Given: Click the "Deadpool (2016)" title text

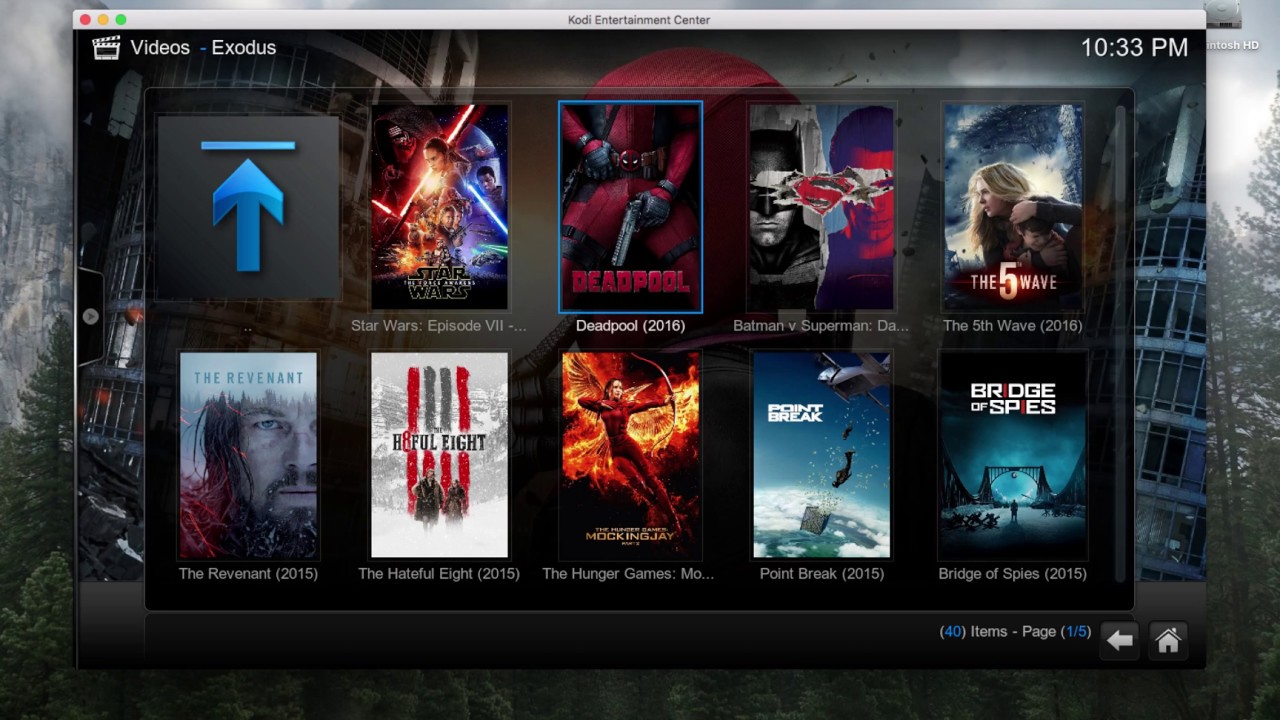Looking at the screenshot, I should [630, 326].
